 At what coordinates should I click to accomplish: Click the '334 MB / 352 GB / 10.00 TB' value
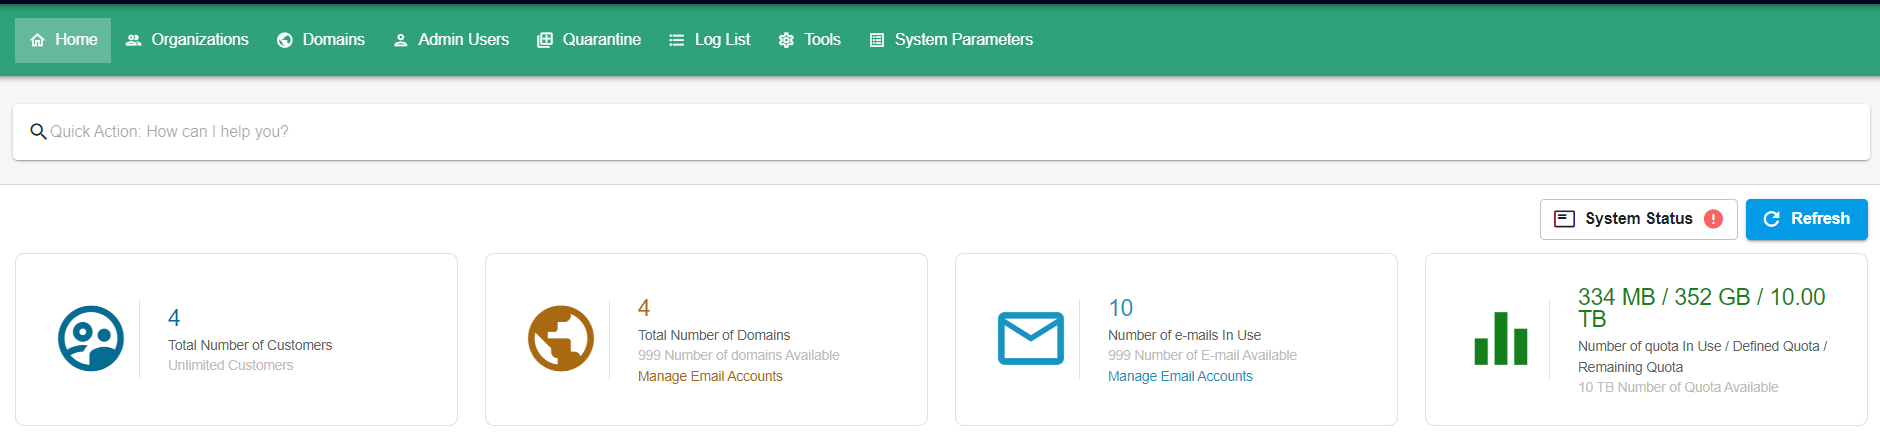click(1702, 308)
